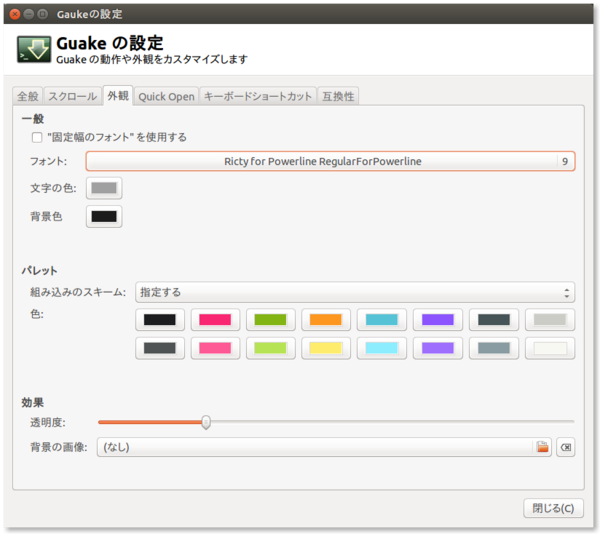The height and width of the screenshot is (534, 600).
Task: Go to the キーボードショートカット tab
Action: point(258,96)
